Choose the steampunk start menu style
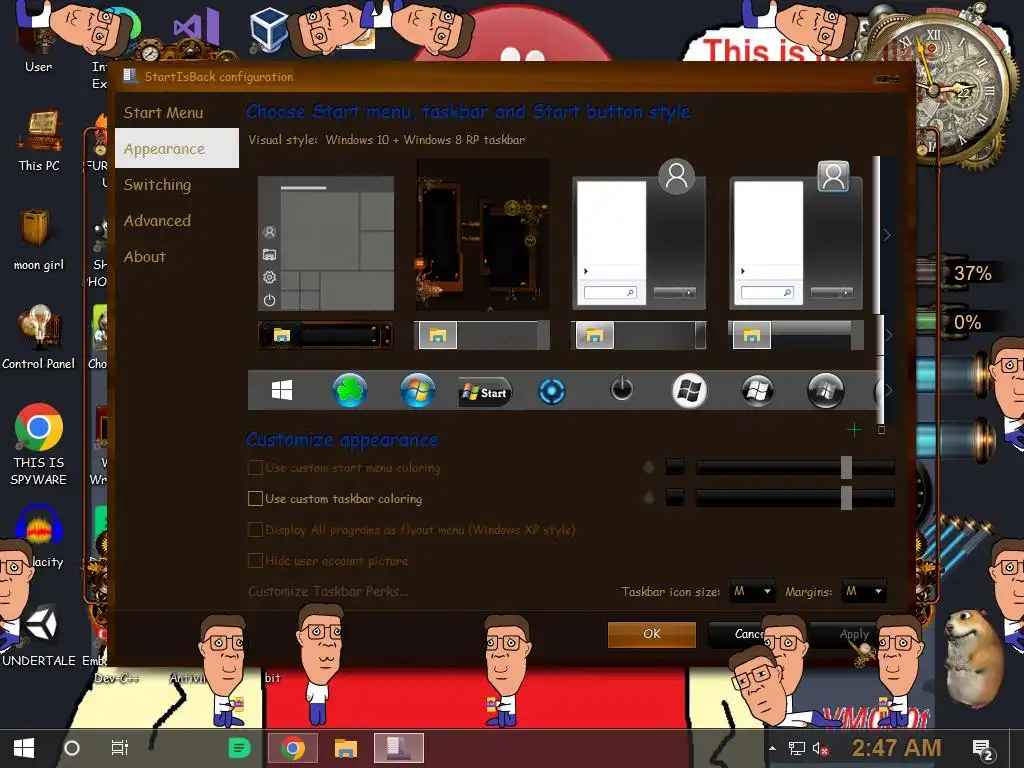 (x=482, y=236)
